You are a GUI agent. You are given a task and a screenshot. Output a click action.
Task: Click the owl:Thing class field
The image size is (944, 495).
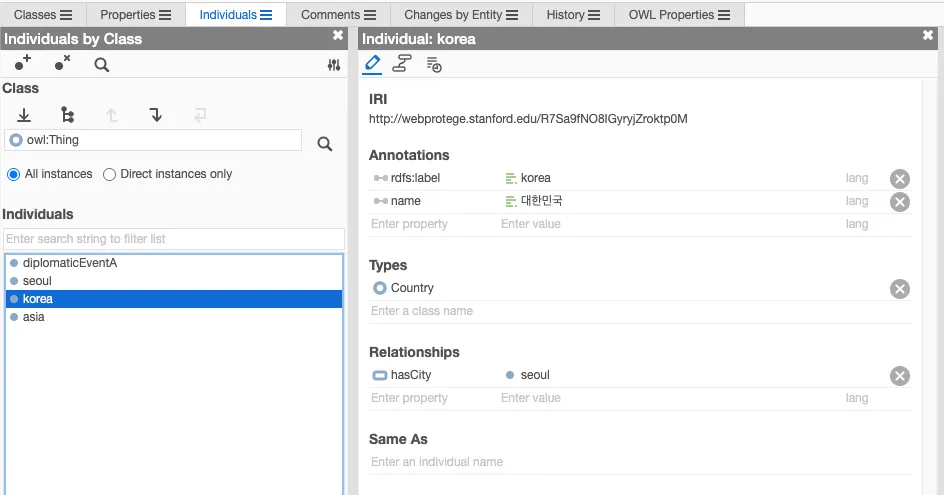(x=153, y=140)
